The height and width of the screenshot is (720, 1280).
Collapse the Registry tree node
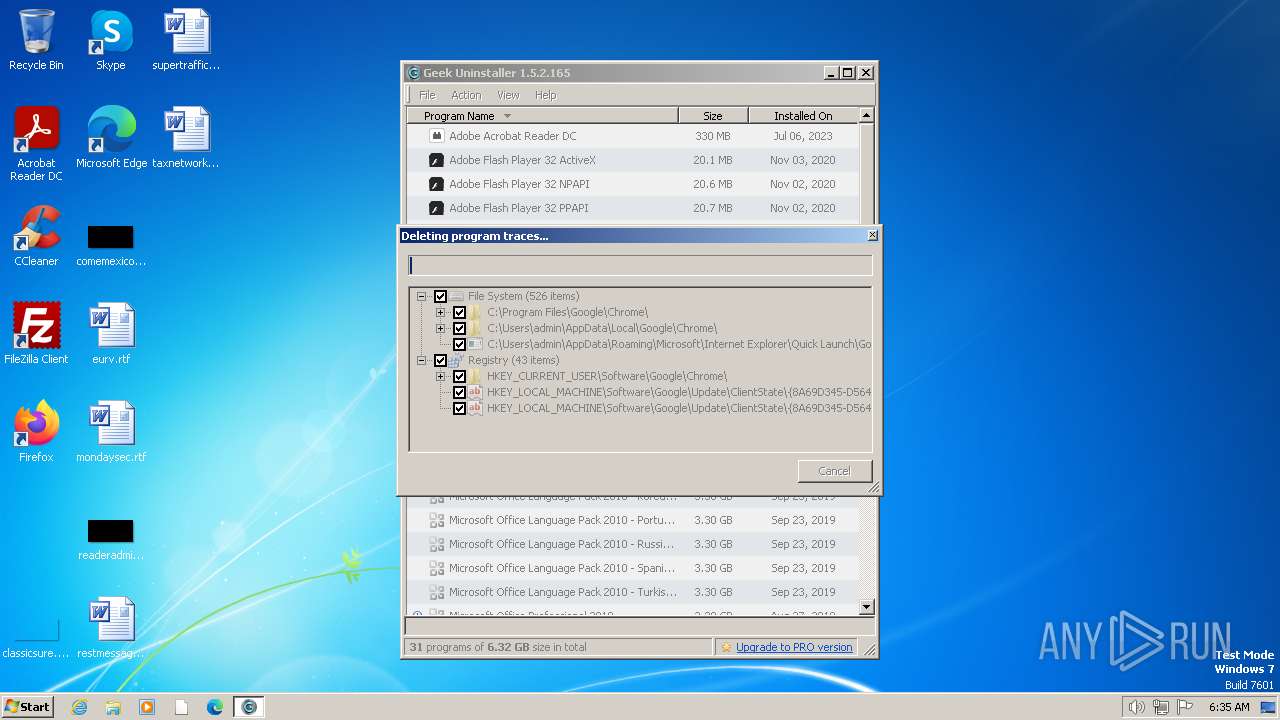(422, 360)
